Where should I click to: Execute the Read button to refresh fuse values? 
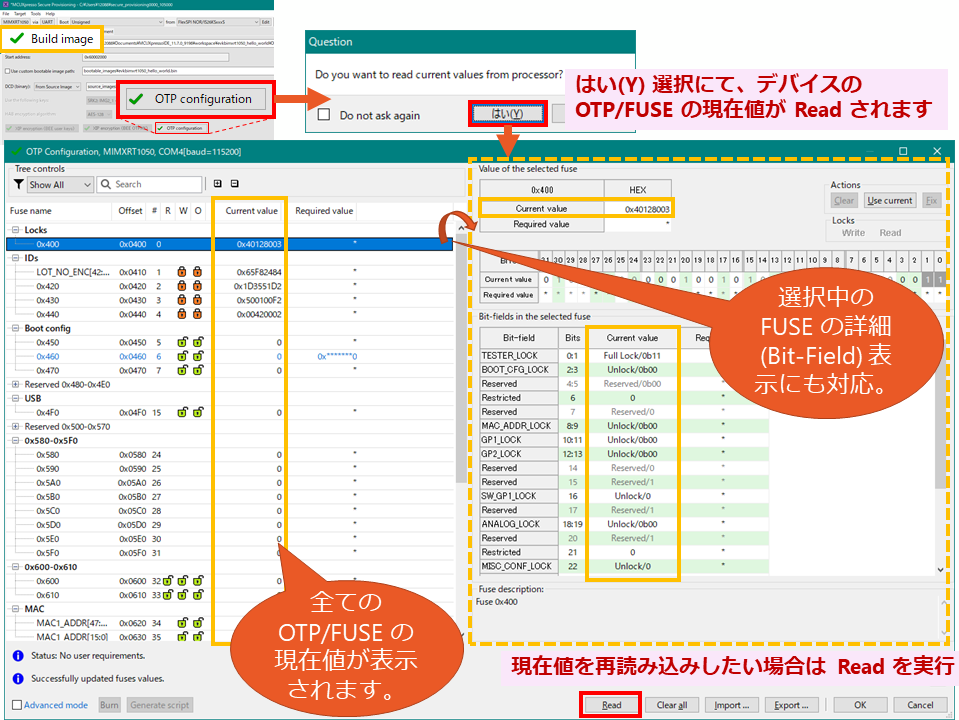tap(609, 704)
